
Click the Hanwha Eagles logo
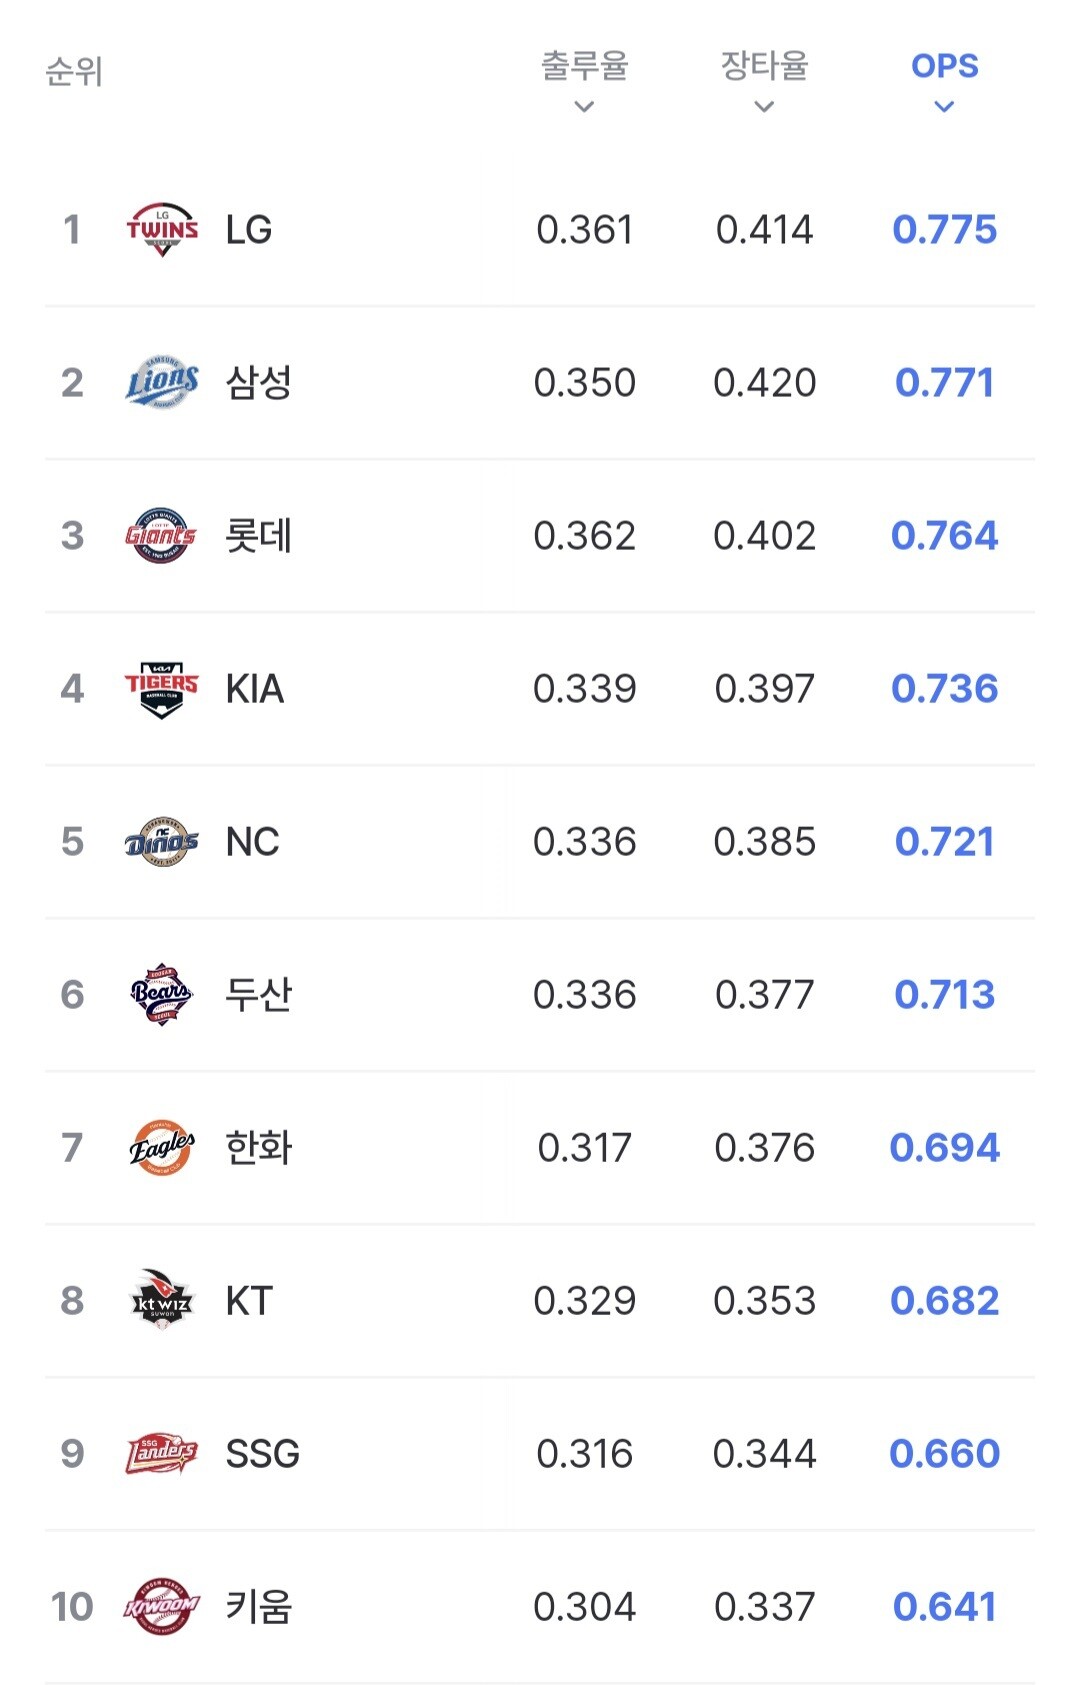[161, 1148]
